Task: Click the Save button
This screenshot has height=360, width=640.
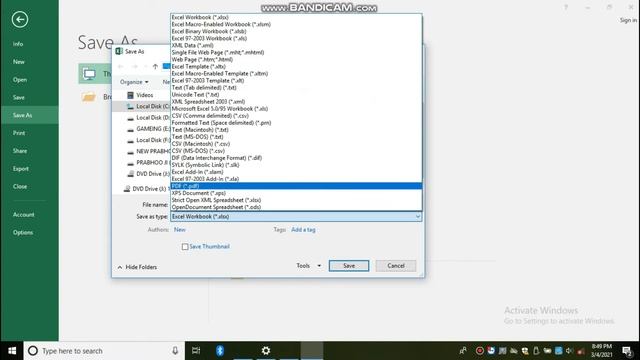Action: [349, 266]
